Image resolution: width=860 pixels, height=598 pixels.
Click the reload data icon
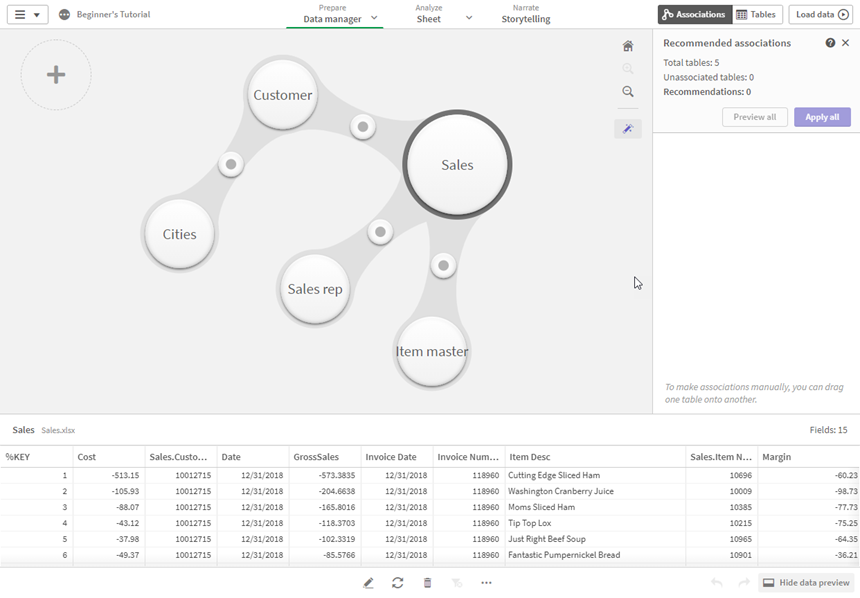[x=398, y=582]
